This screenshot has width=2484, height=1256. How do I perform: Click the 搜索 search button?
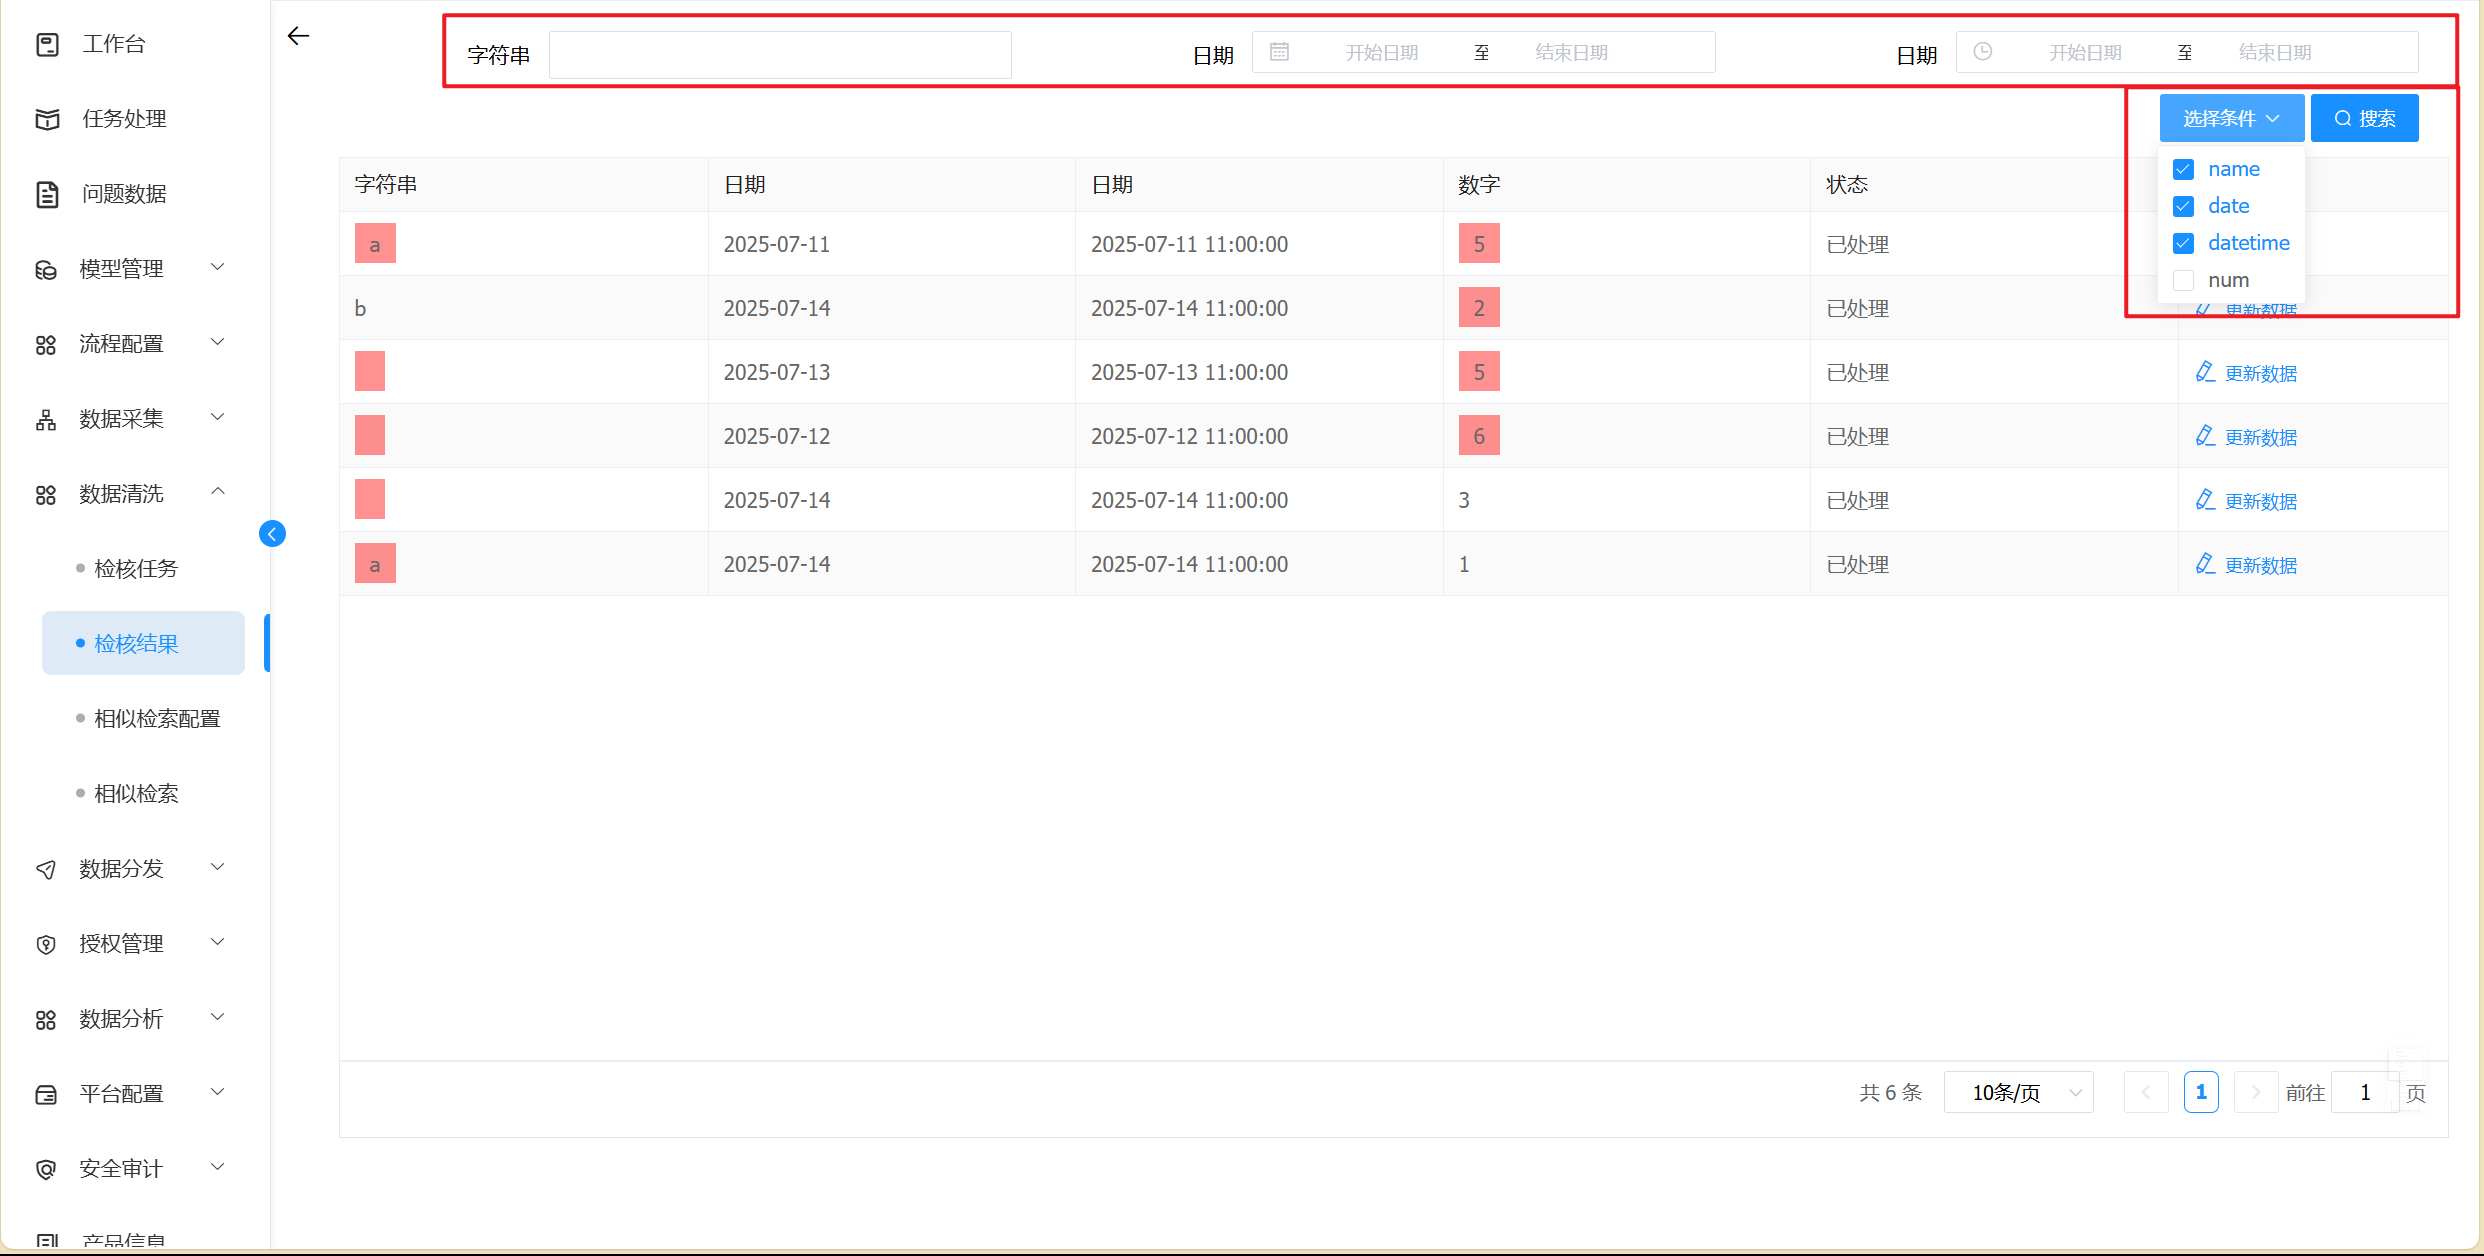click(x=2364, y=118)
